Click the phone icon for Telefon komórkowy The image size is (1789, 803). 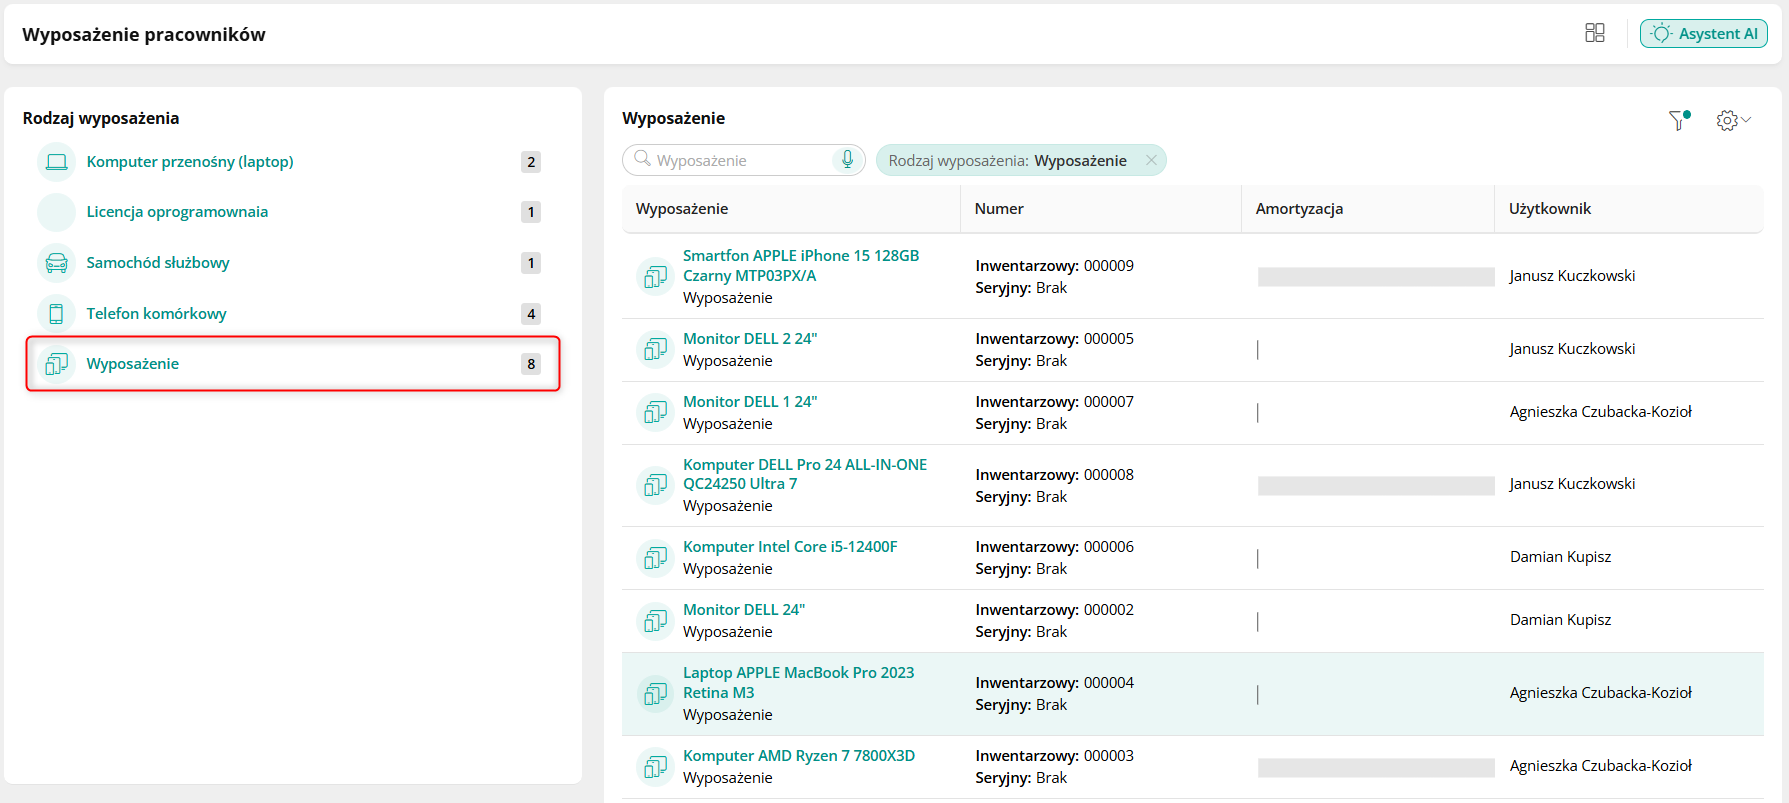[x=57, y=314]
